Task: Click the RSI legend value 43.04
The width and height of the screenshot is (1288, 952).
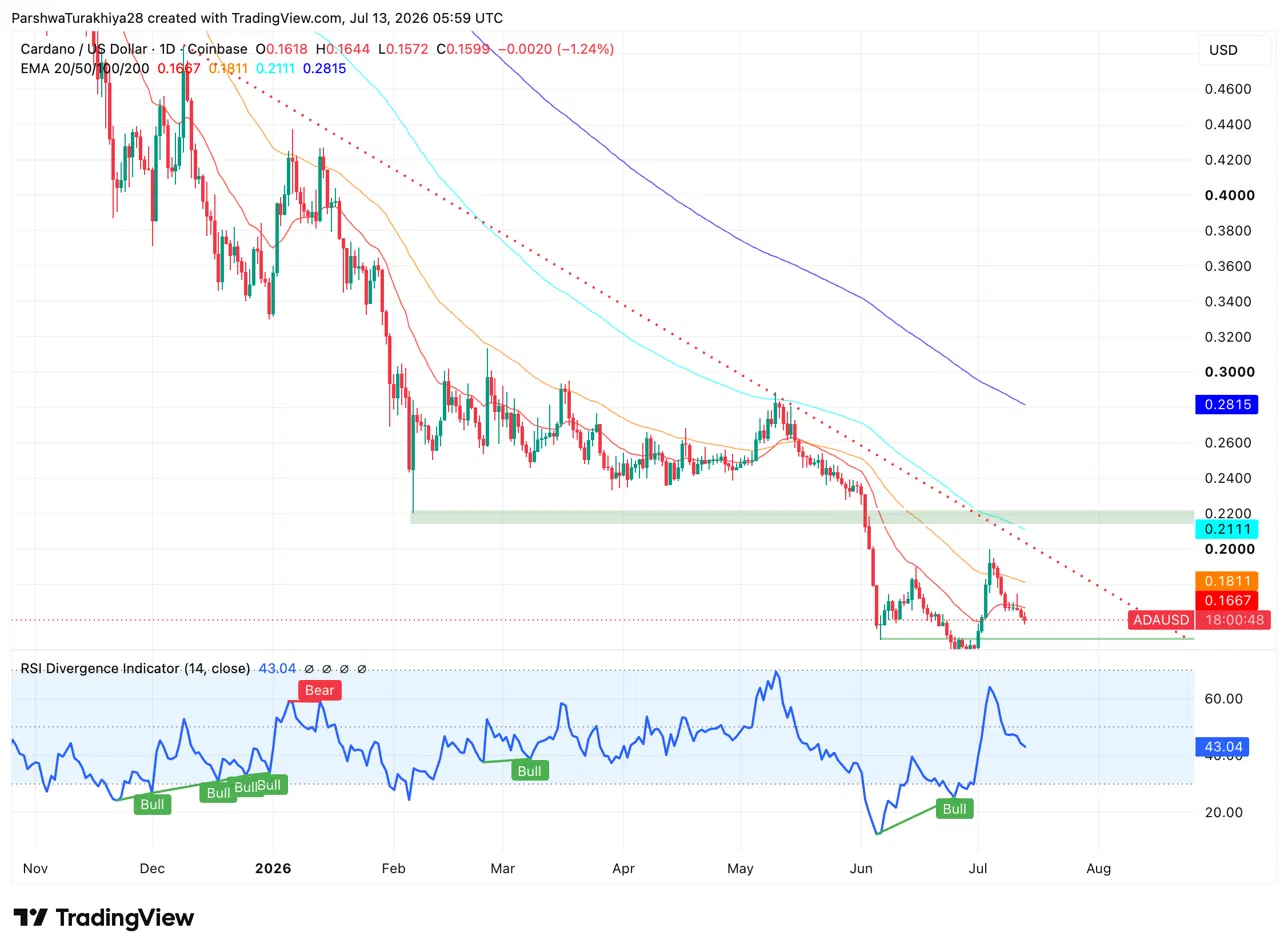Action: pyautogui.click(x=276, y=668)
